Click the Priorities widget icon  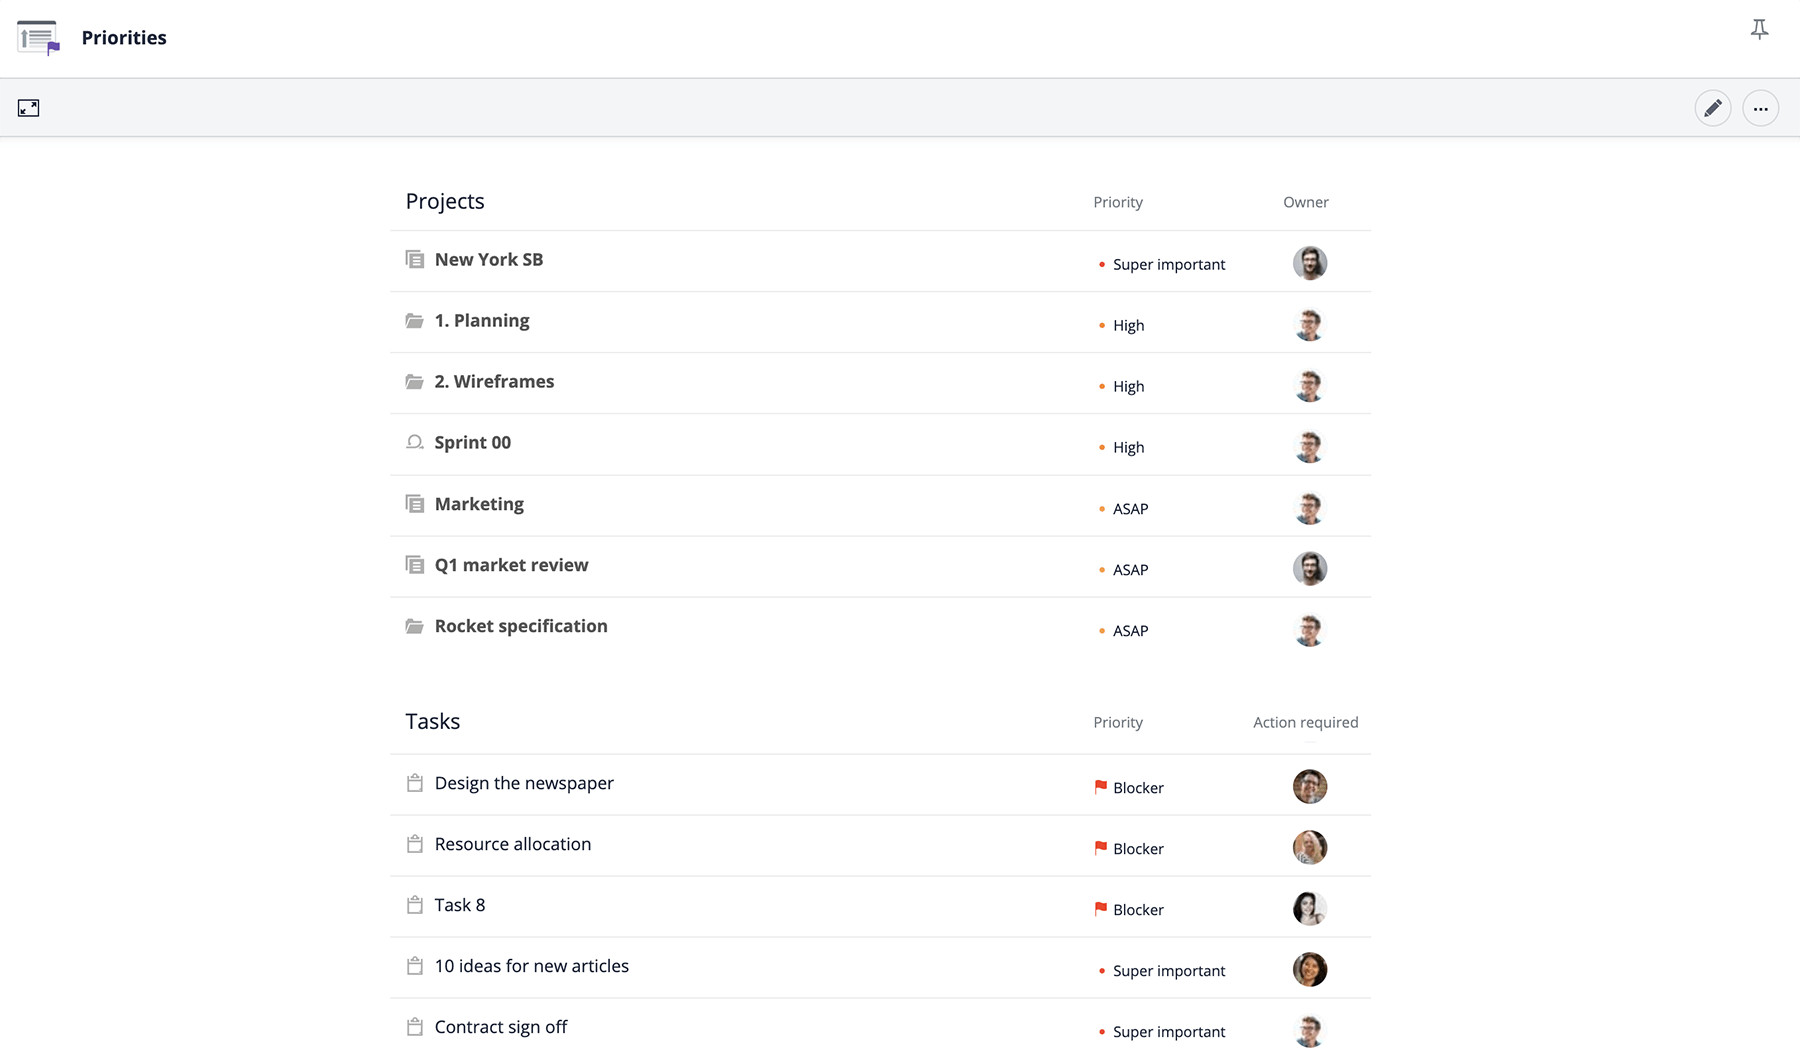tap(38, 38)
